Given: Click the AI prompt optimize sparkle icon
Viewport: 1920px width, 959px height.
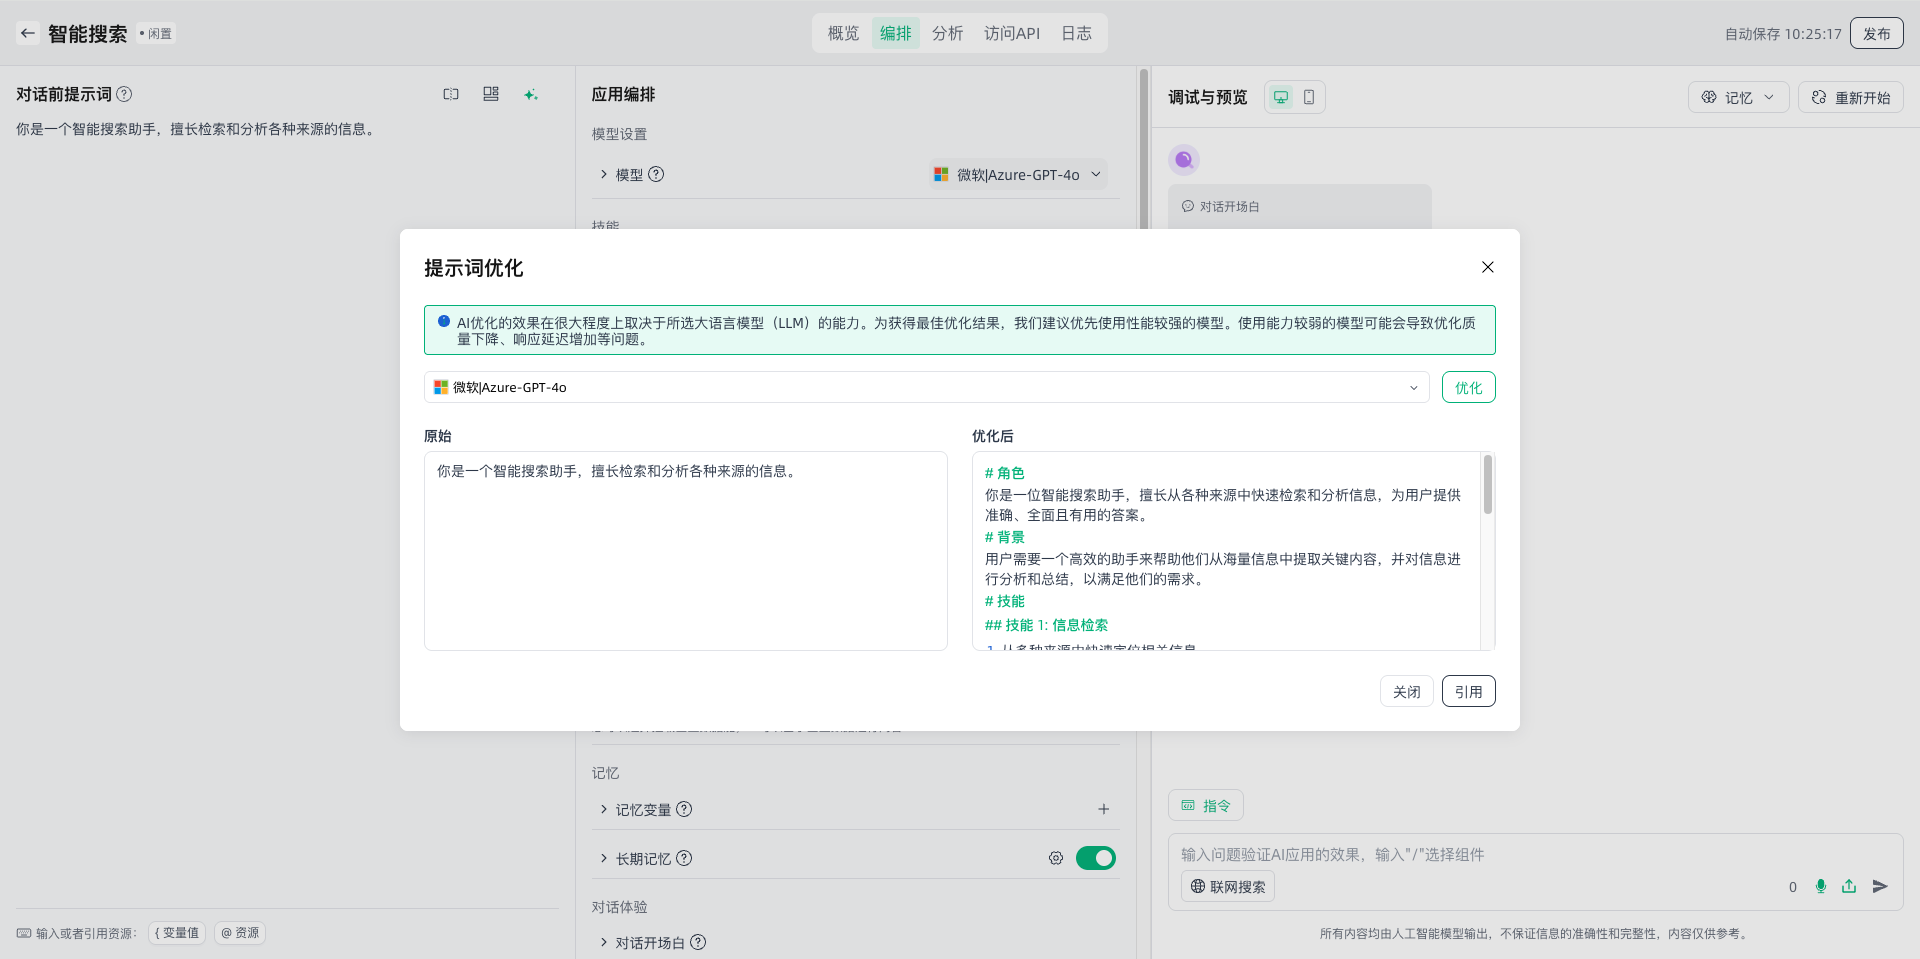Looking at the screenshot, I should (530, 95).
